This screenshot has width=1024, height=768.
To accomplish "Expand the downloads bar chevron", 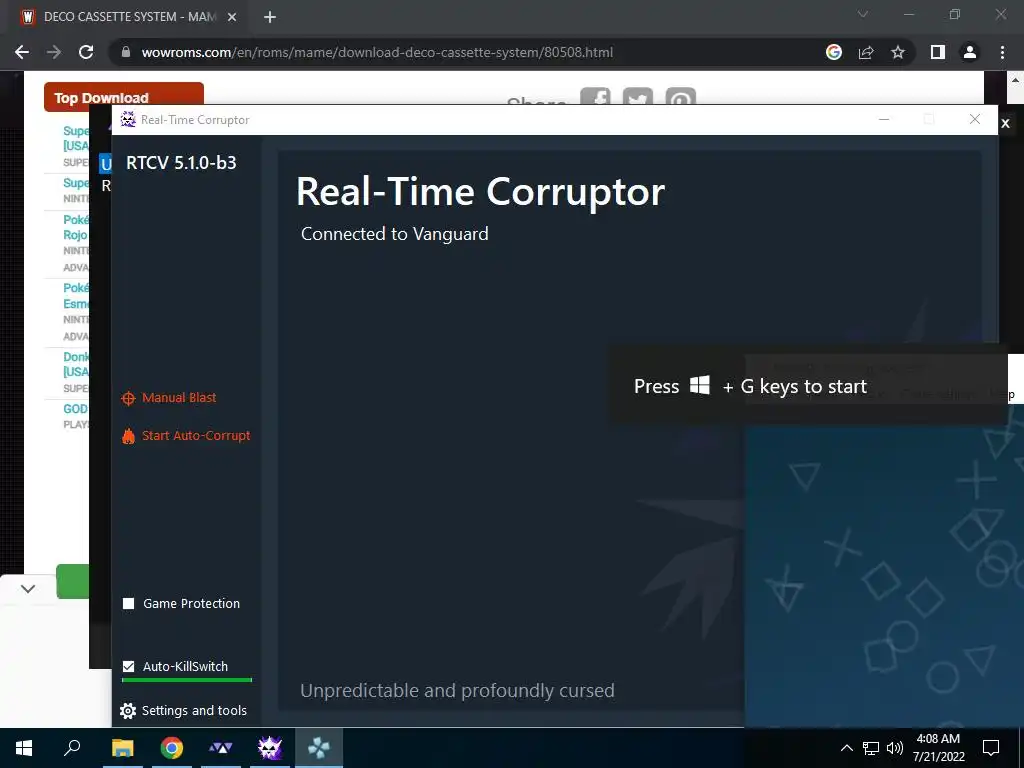I will coord(28,589).
